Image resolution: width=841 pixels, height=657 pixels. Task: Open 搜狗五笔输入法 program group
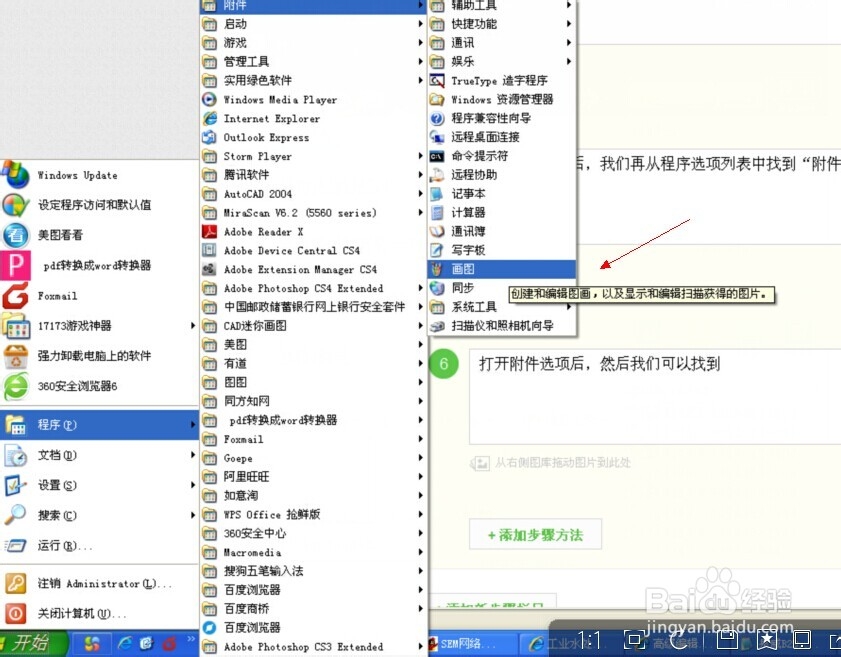313,571
